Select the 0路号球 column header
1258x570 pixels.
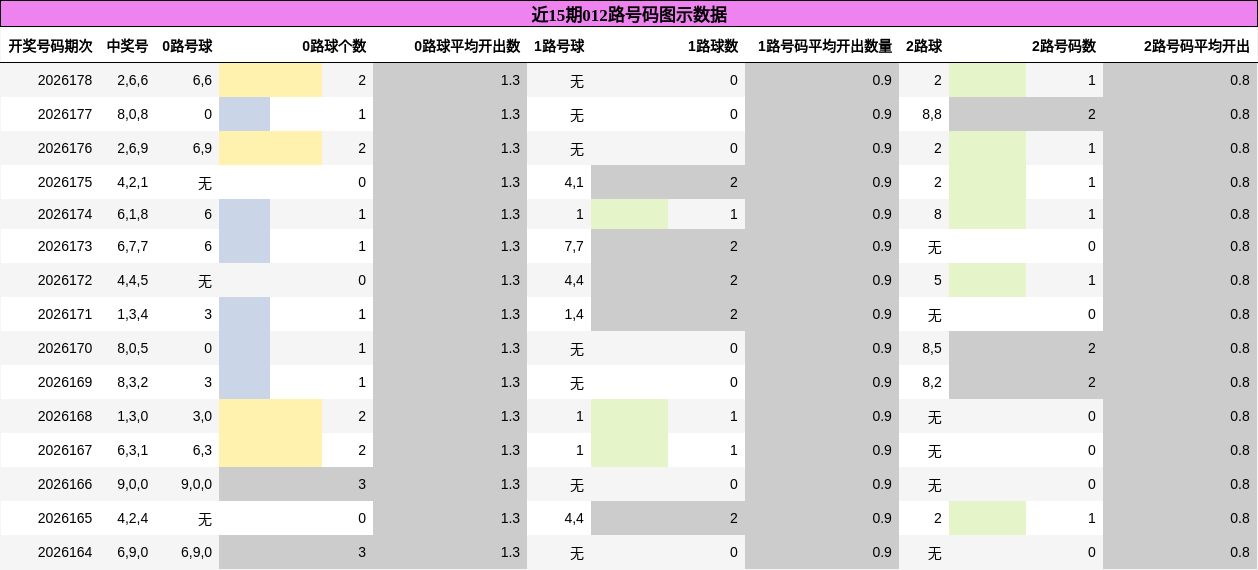(x=187, y=46)
